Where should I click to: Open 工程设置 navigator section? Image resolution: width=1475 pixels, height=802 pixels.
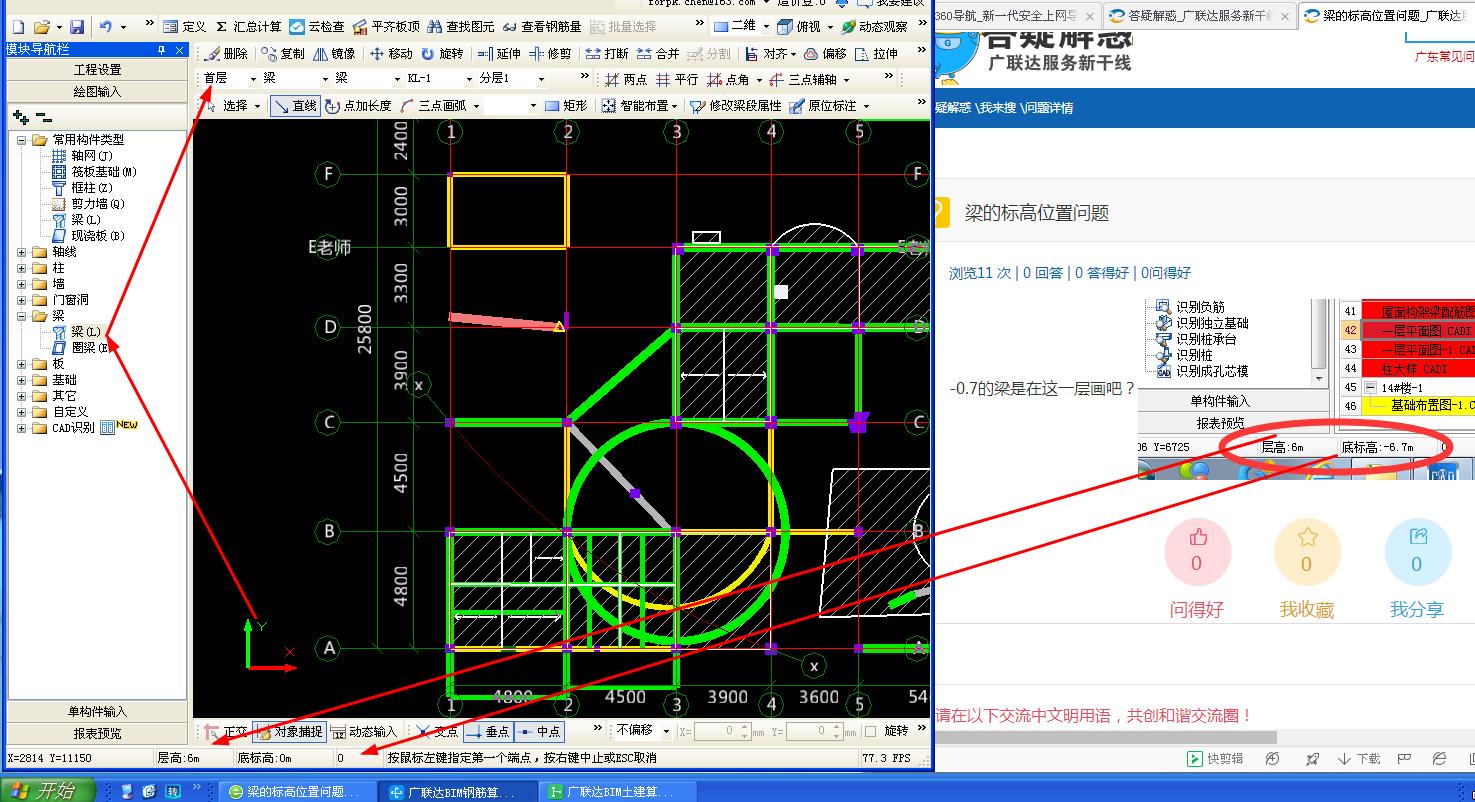pyautogui.click(x=97, y=70)
